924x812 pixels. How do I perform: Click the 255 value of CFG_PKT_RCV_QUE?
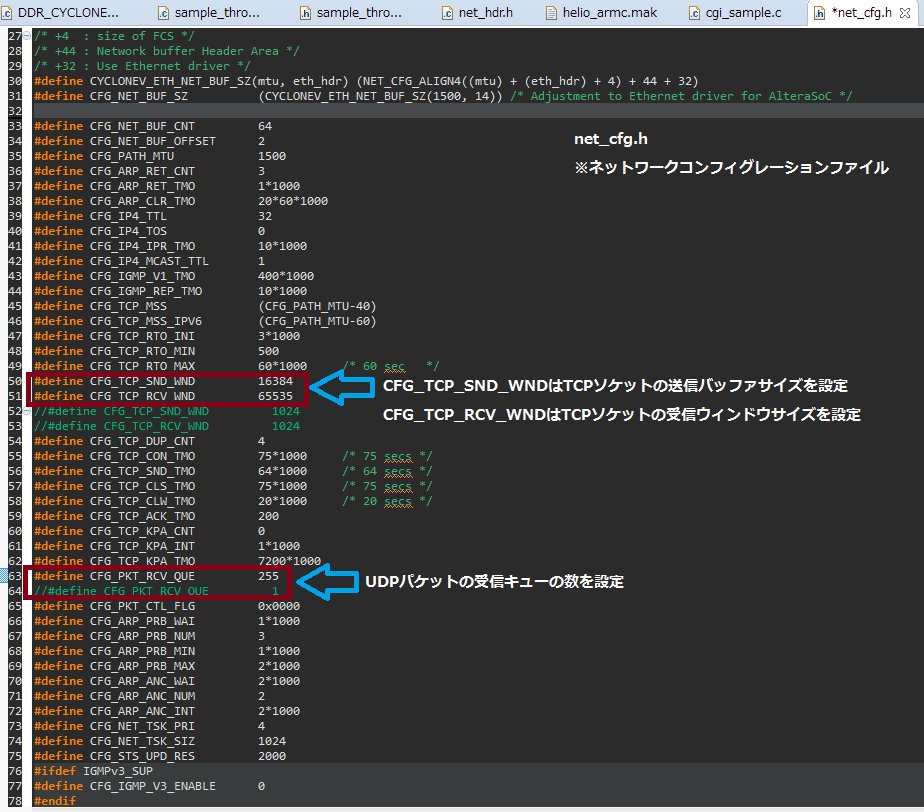(268, 576)
